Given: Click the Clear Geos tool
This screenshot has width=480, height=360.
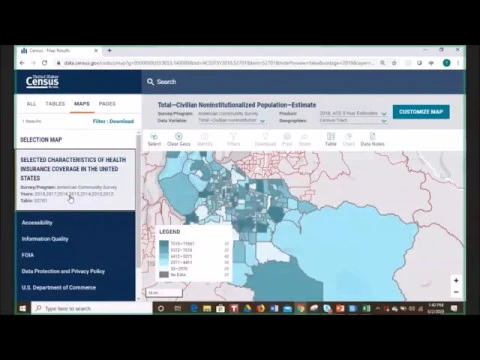Looking at the screenshot, I should [179, 139].
